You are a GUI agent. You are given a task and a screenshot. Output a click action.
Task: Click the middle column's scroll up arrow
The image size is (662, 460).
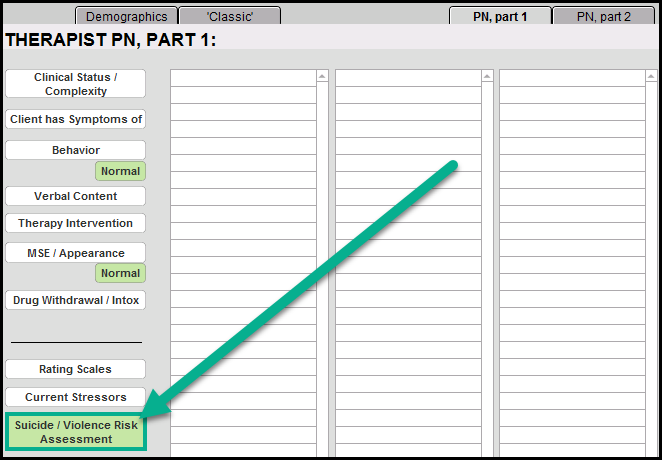click(x=486, y=76)
